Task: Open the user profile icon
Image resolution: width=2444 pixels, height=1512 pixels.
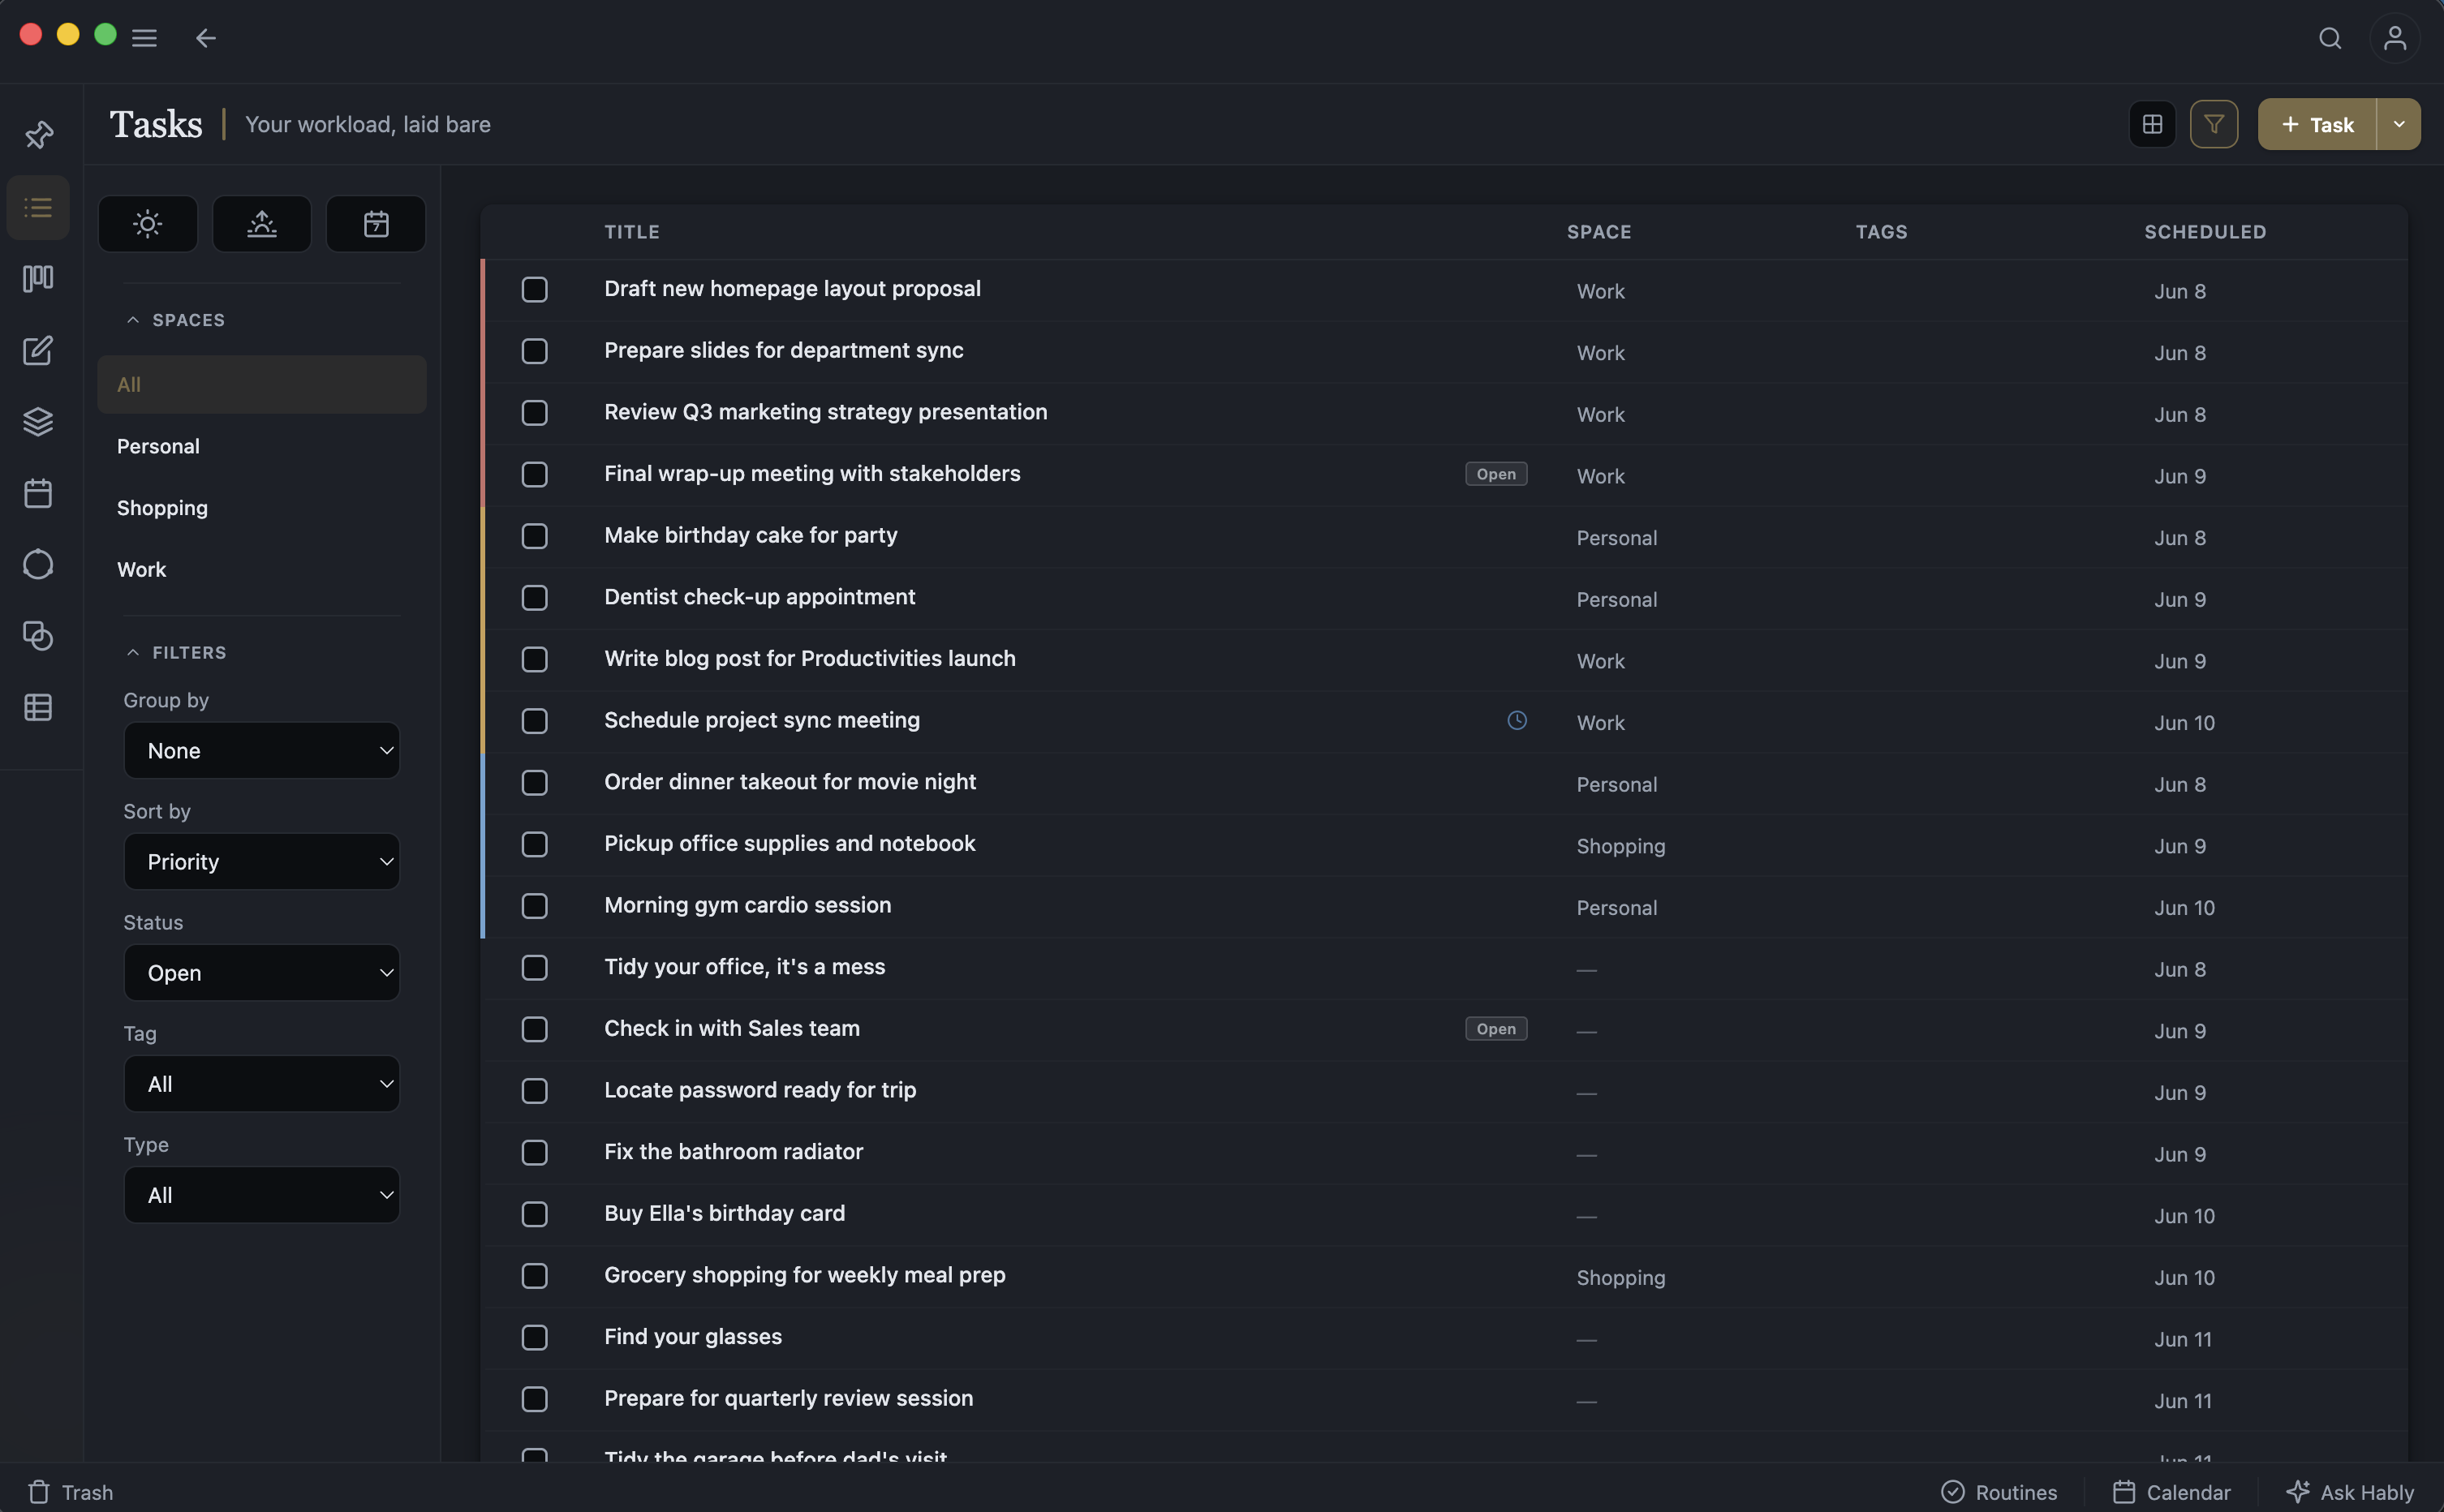Action: click(2395, 38)
